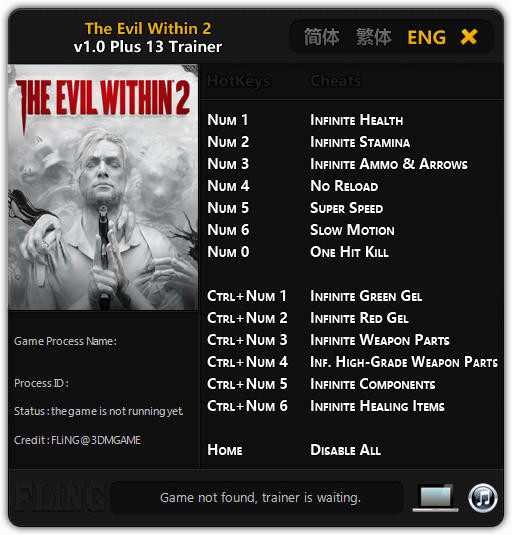Click the music note icon
The image size is (512, 535).
coord(483,498)
